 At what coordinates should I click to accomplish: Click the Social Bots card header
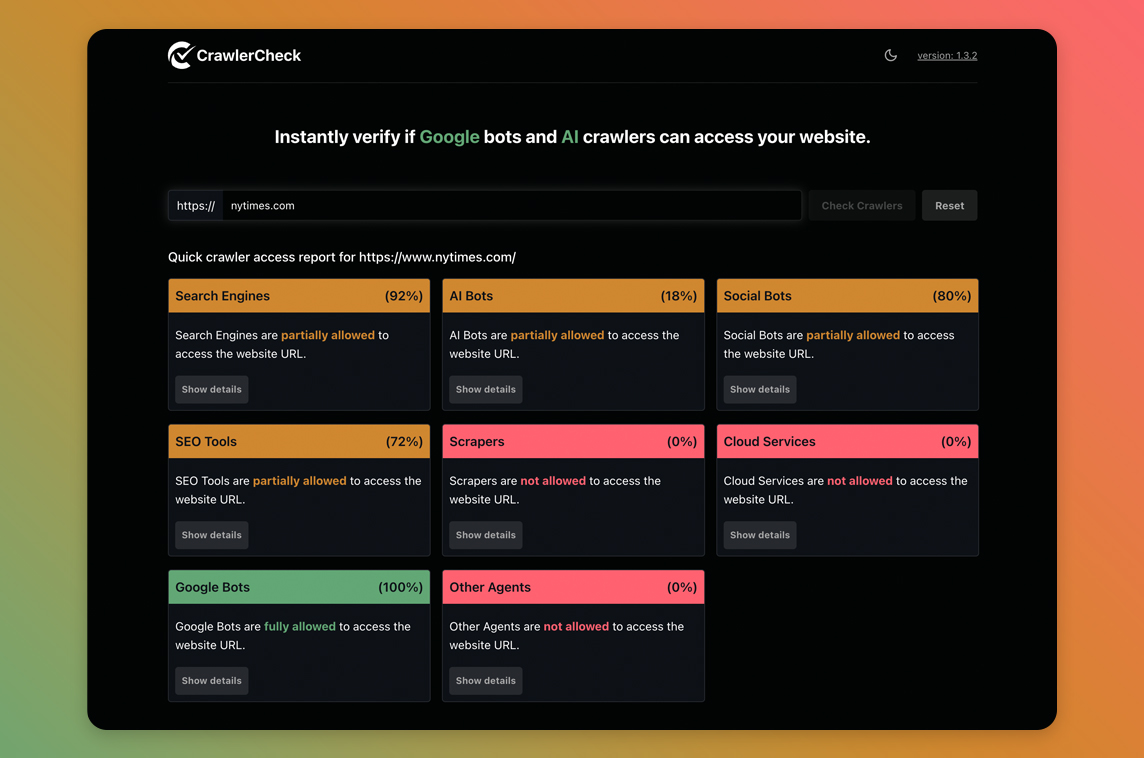(x=847, y=296)
